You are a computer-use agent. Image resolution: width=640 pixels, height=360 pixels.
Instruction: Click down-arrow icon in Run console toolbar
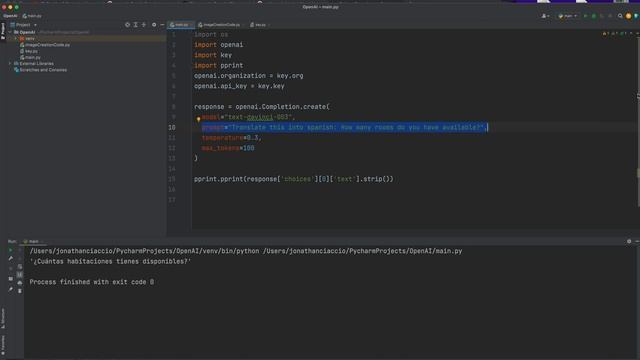pyautogui.click(x=20, y=258)
